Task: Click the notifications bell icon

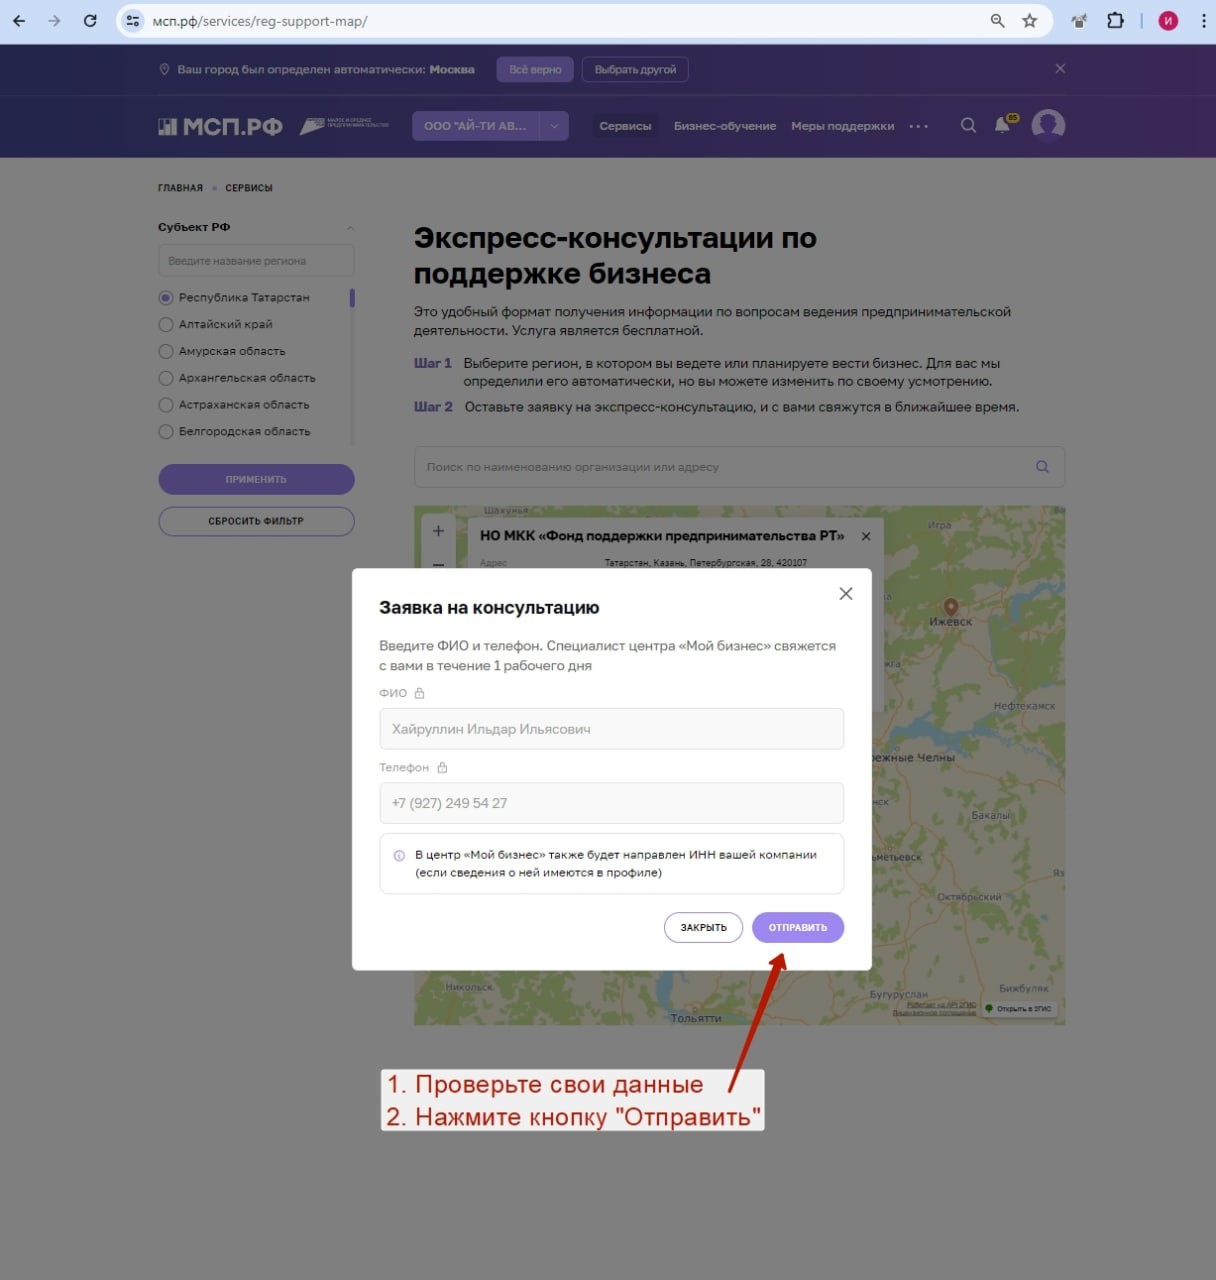Action: pos(1002,126)
